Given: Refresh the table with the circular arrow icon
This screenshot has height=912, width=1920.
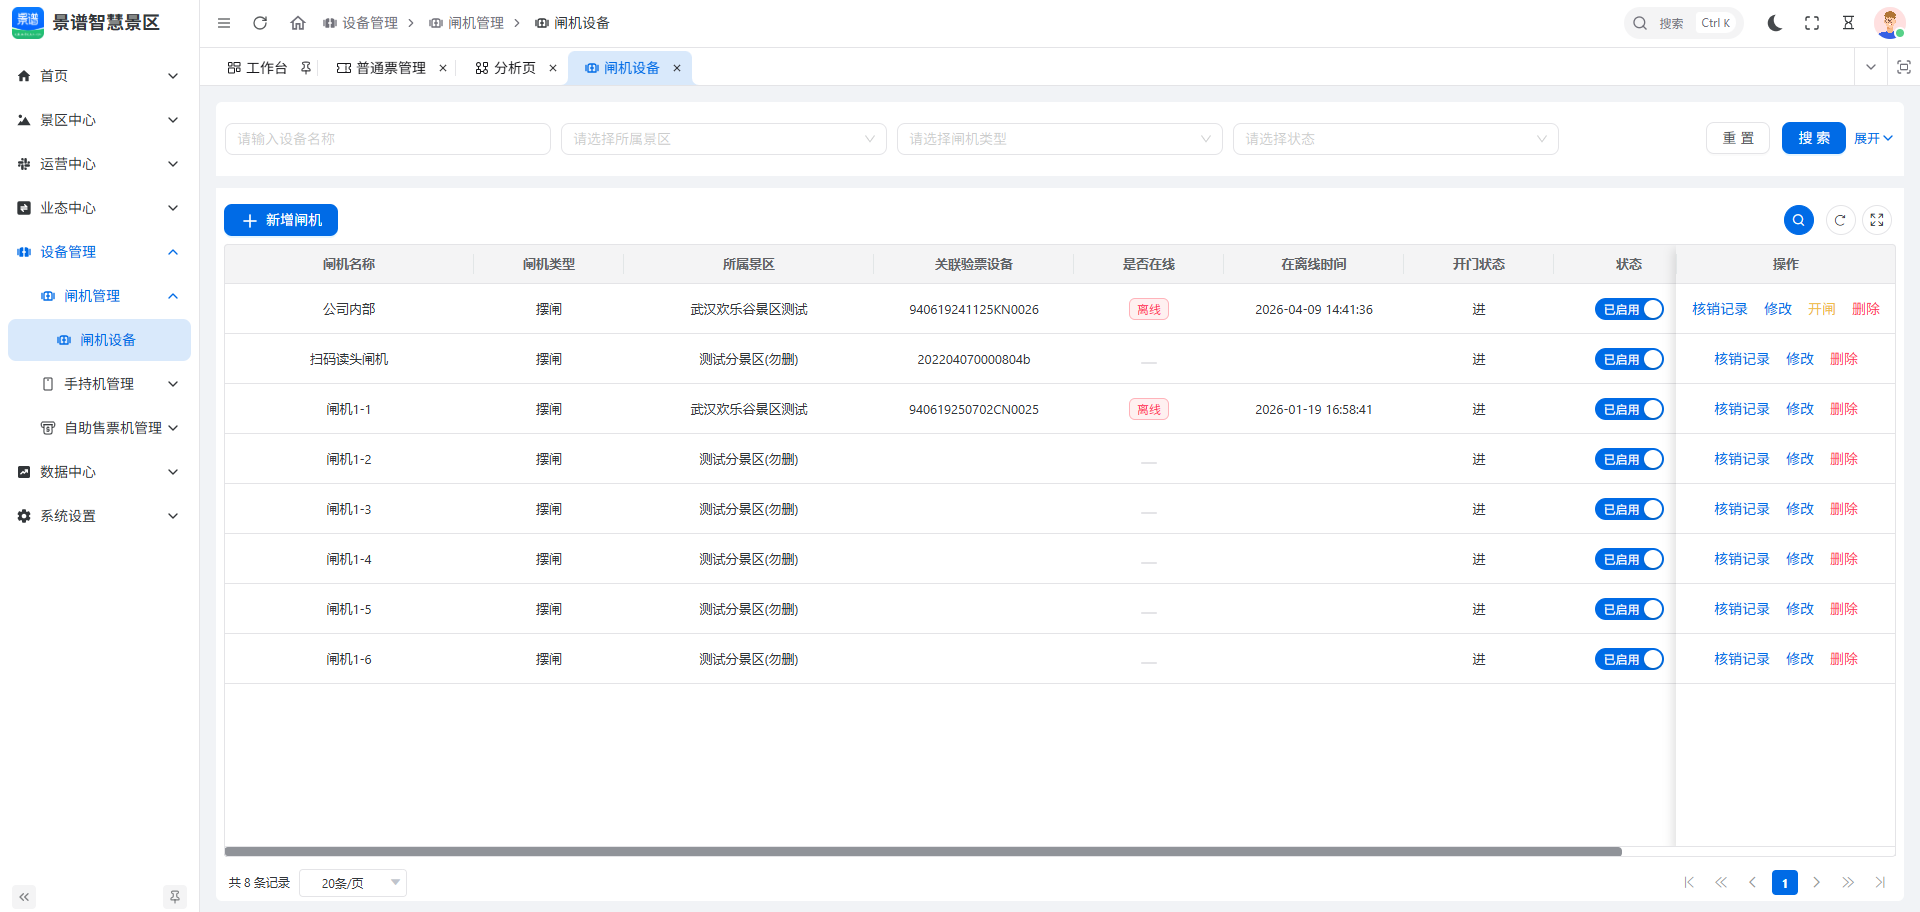Looking at the screenshot, I should tap(1840, 220).
